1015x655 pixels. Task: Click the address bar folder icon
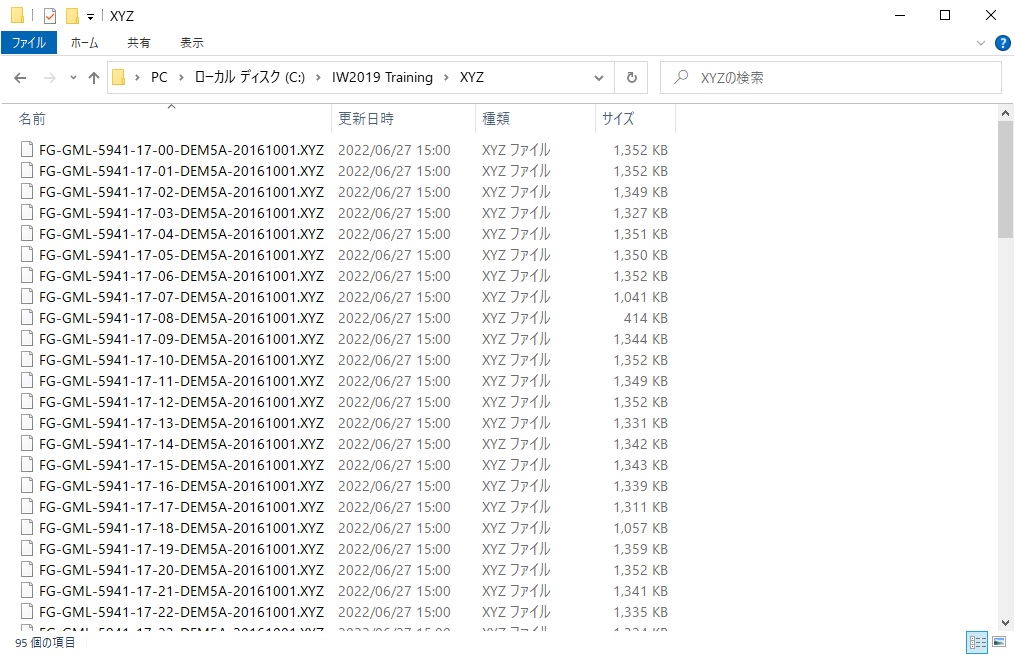pos(118,78)
